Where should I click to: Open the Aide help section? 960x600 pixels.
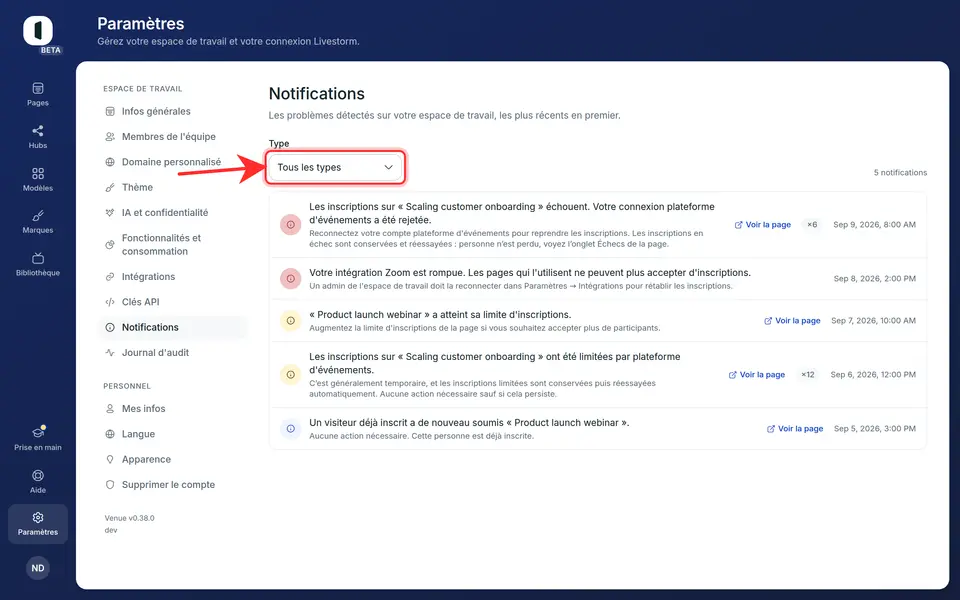coord(38,481)
